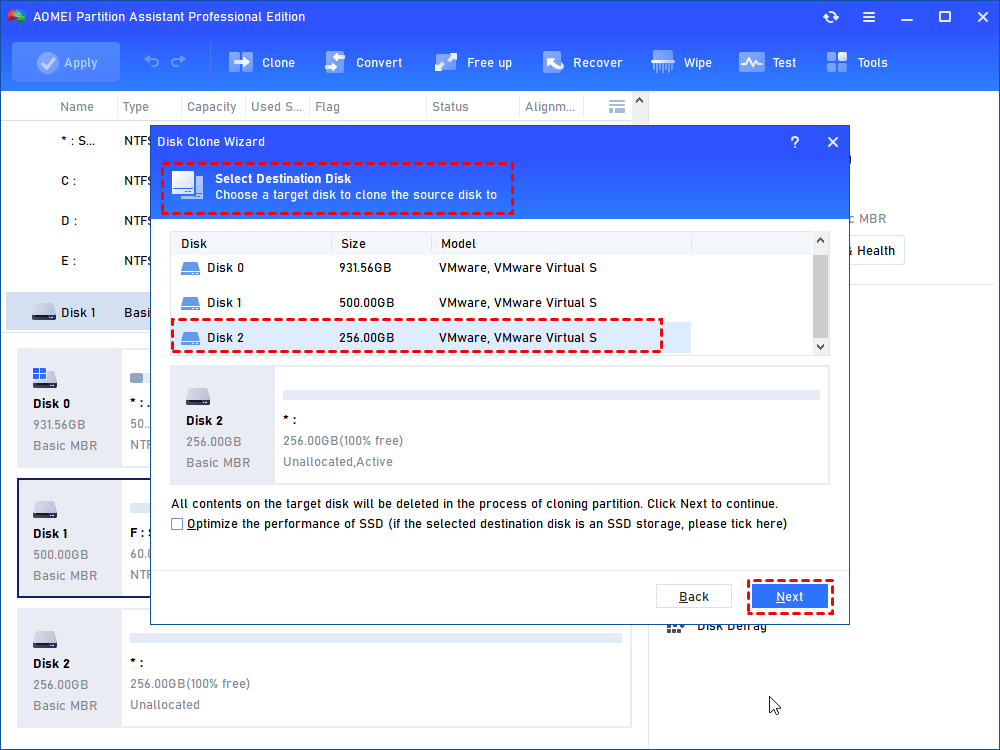Click the AOMEI app logo icon
The height and width of the screenshot is (750, 1000).
point(17,17)
